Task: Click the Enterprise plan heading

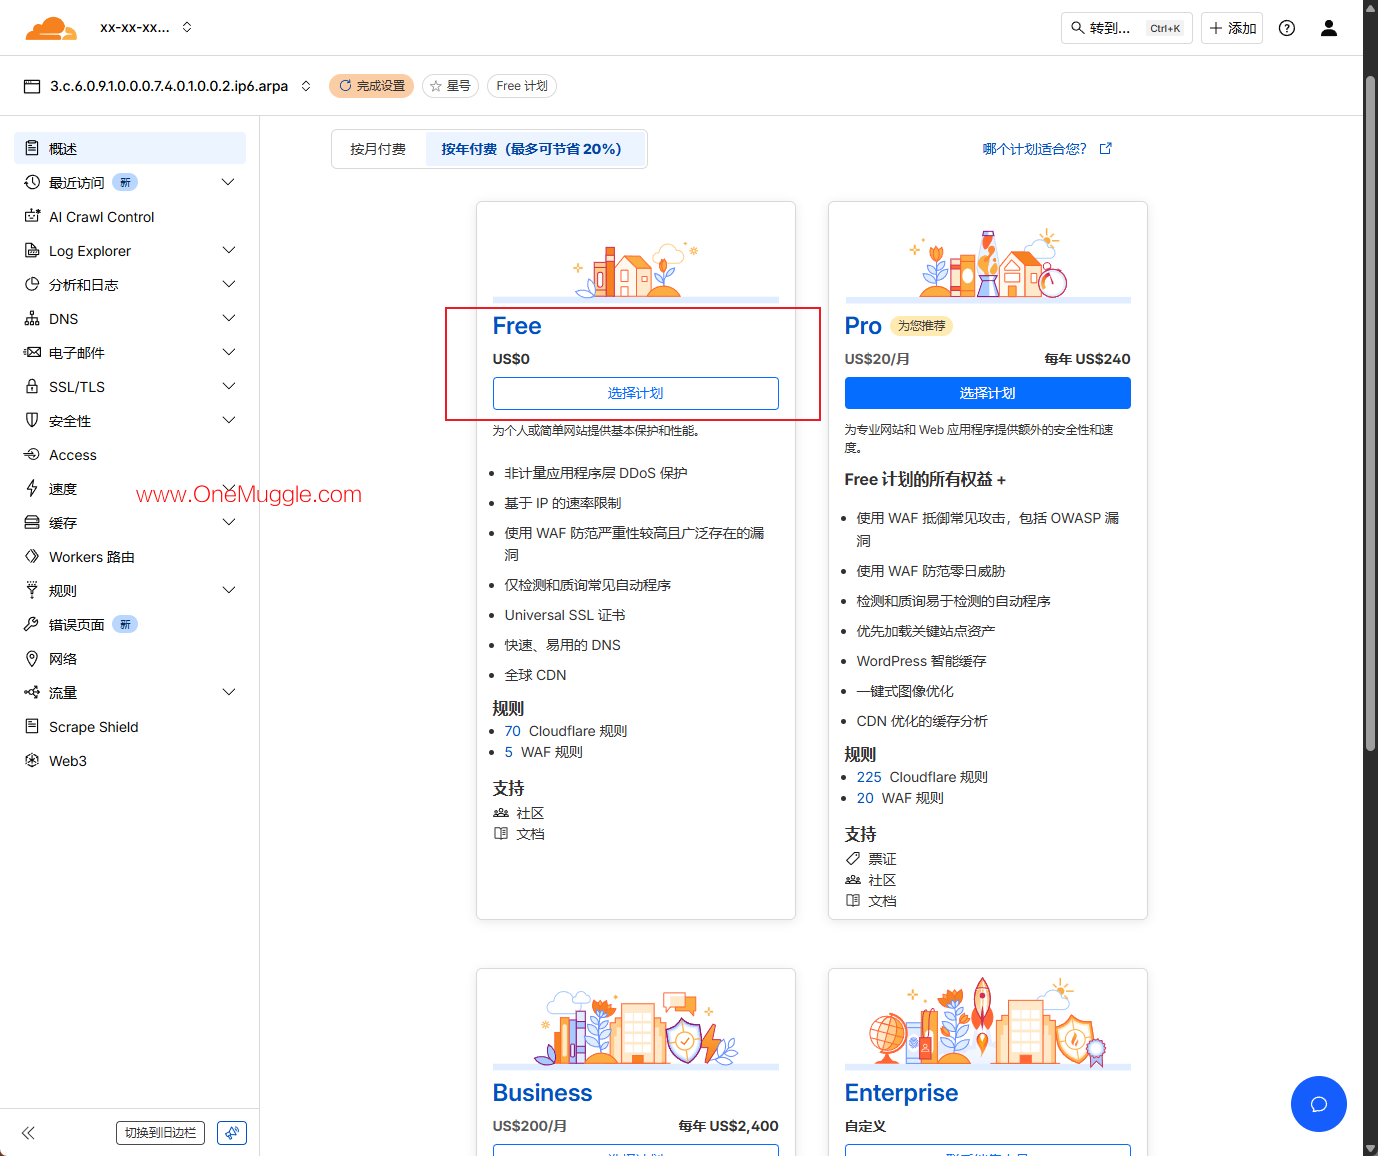Action: click(901, 1093)
